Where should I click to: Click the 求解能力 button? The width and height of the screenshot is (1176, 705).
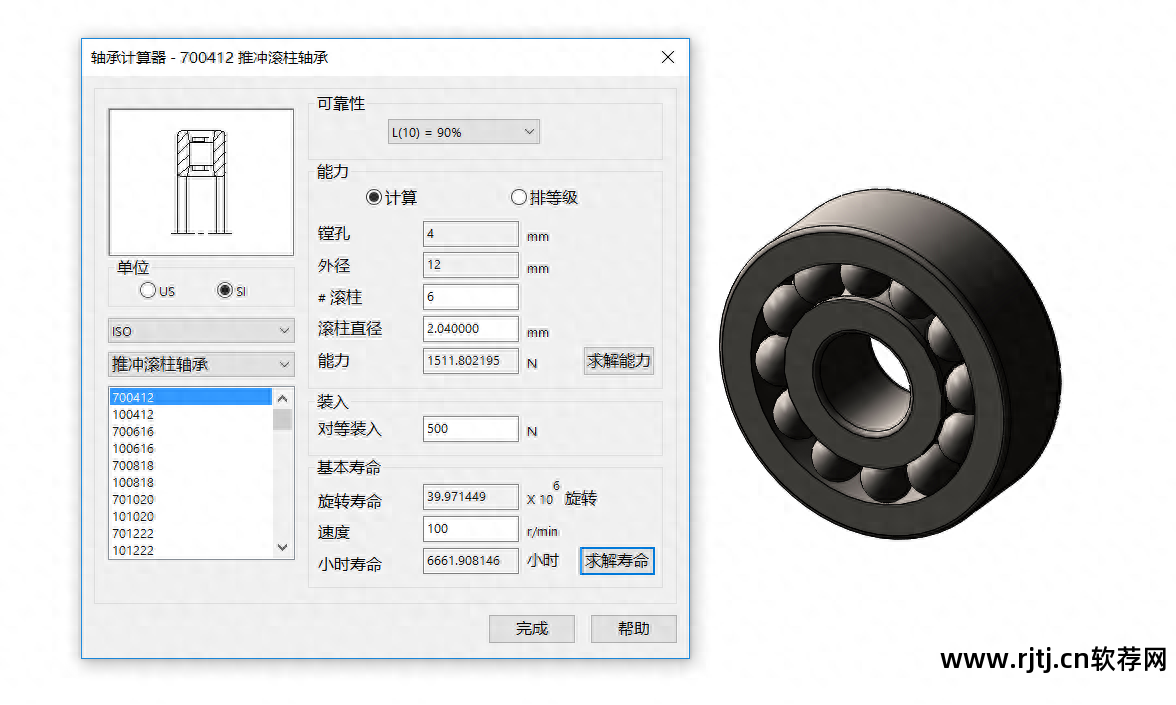(618, 360)
